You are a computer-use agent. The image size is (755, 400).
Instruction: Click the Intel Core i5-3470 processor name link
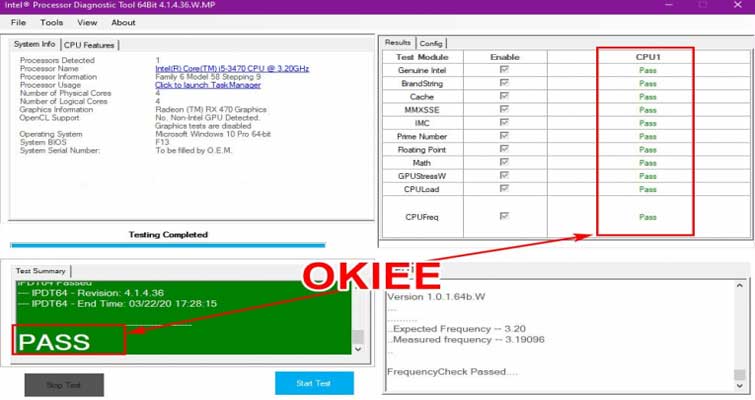pos(232,69)
